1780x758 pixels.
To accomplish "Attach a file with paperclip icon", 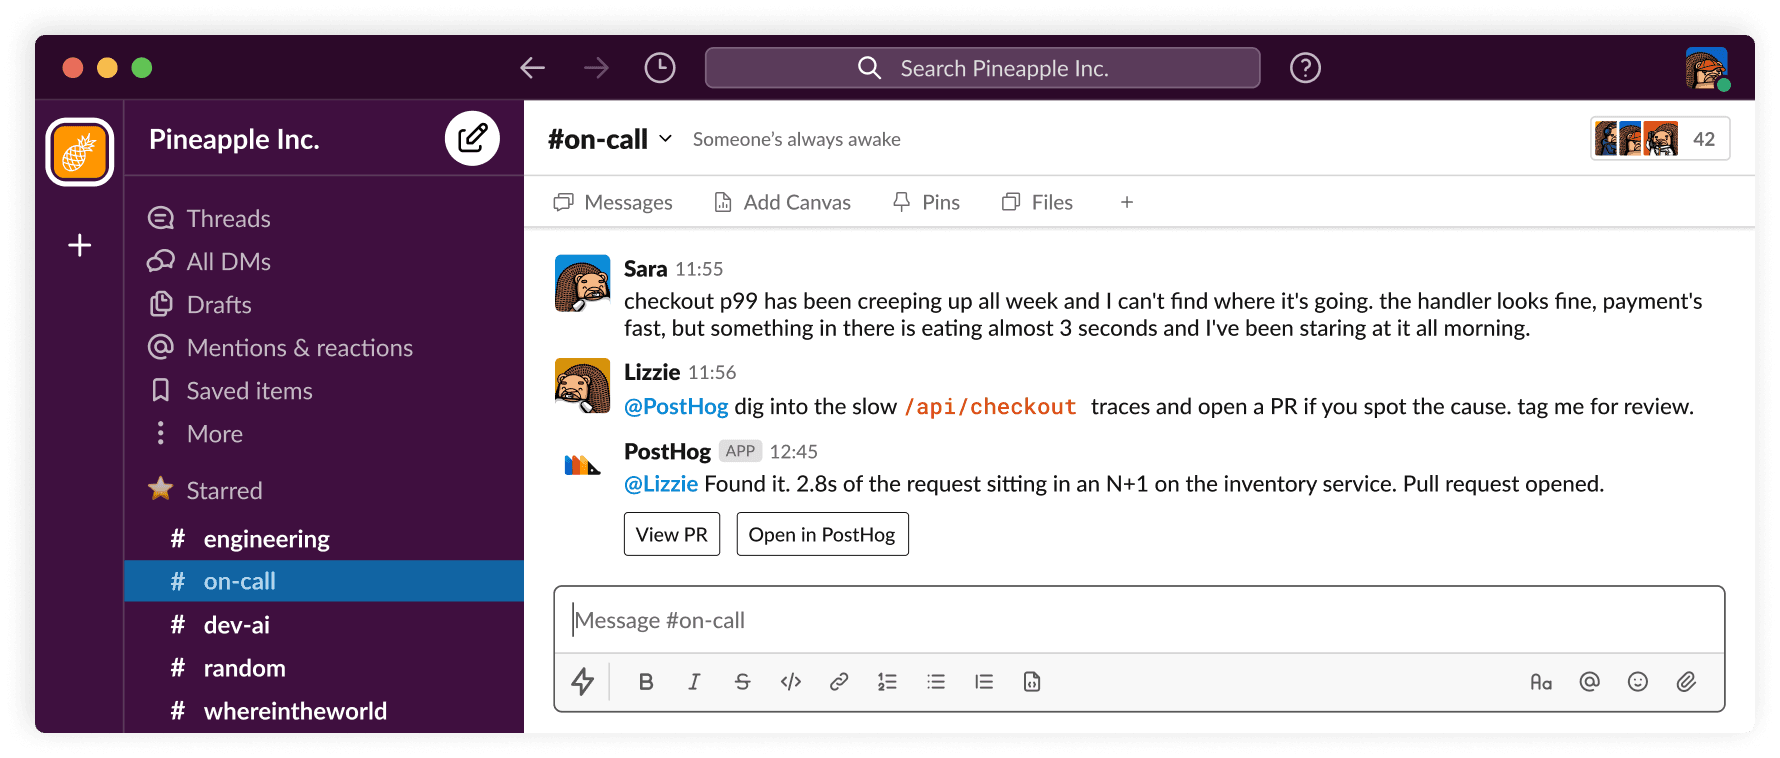I will pyautogui.click(x=1686, y=682).
